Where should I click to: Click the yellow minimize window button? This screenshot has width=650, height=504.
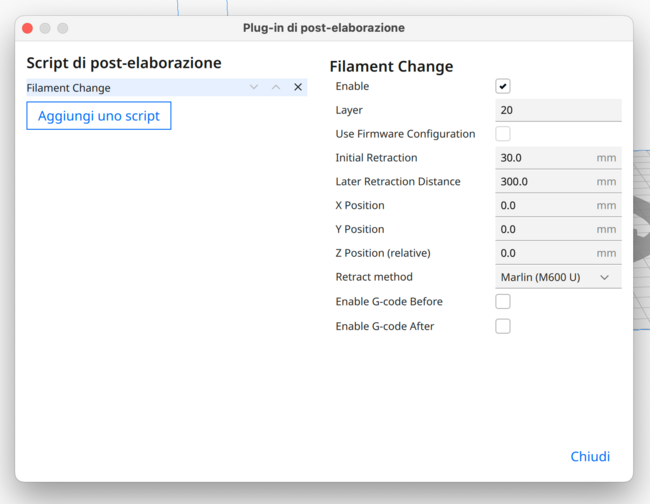point(45,28)
